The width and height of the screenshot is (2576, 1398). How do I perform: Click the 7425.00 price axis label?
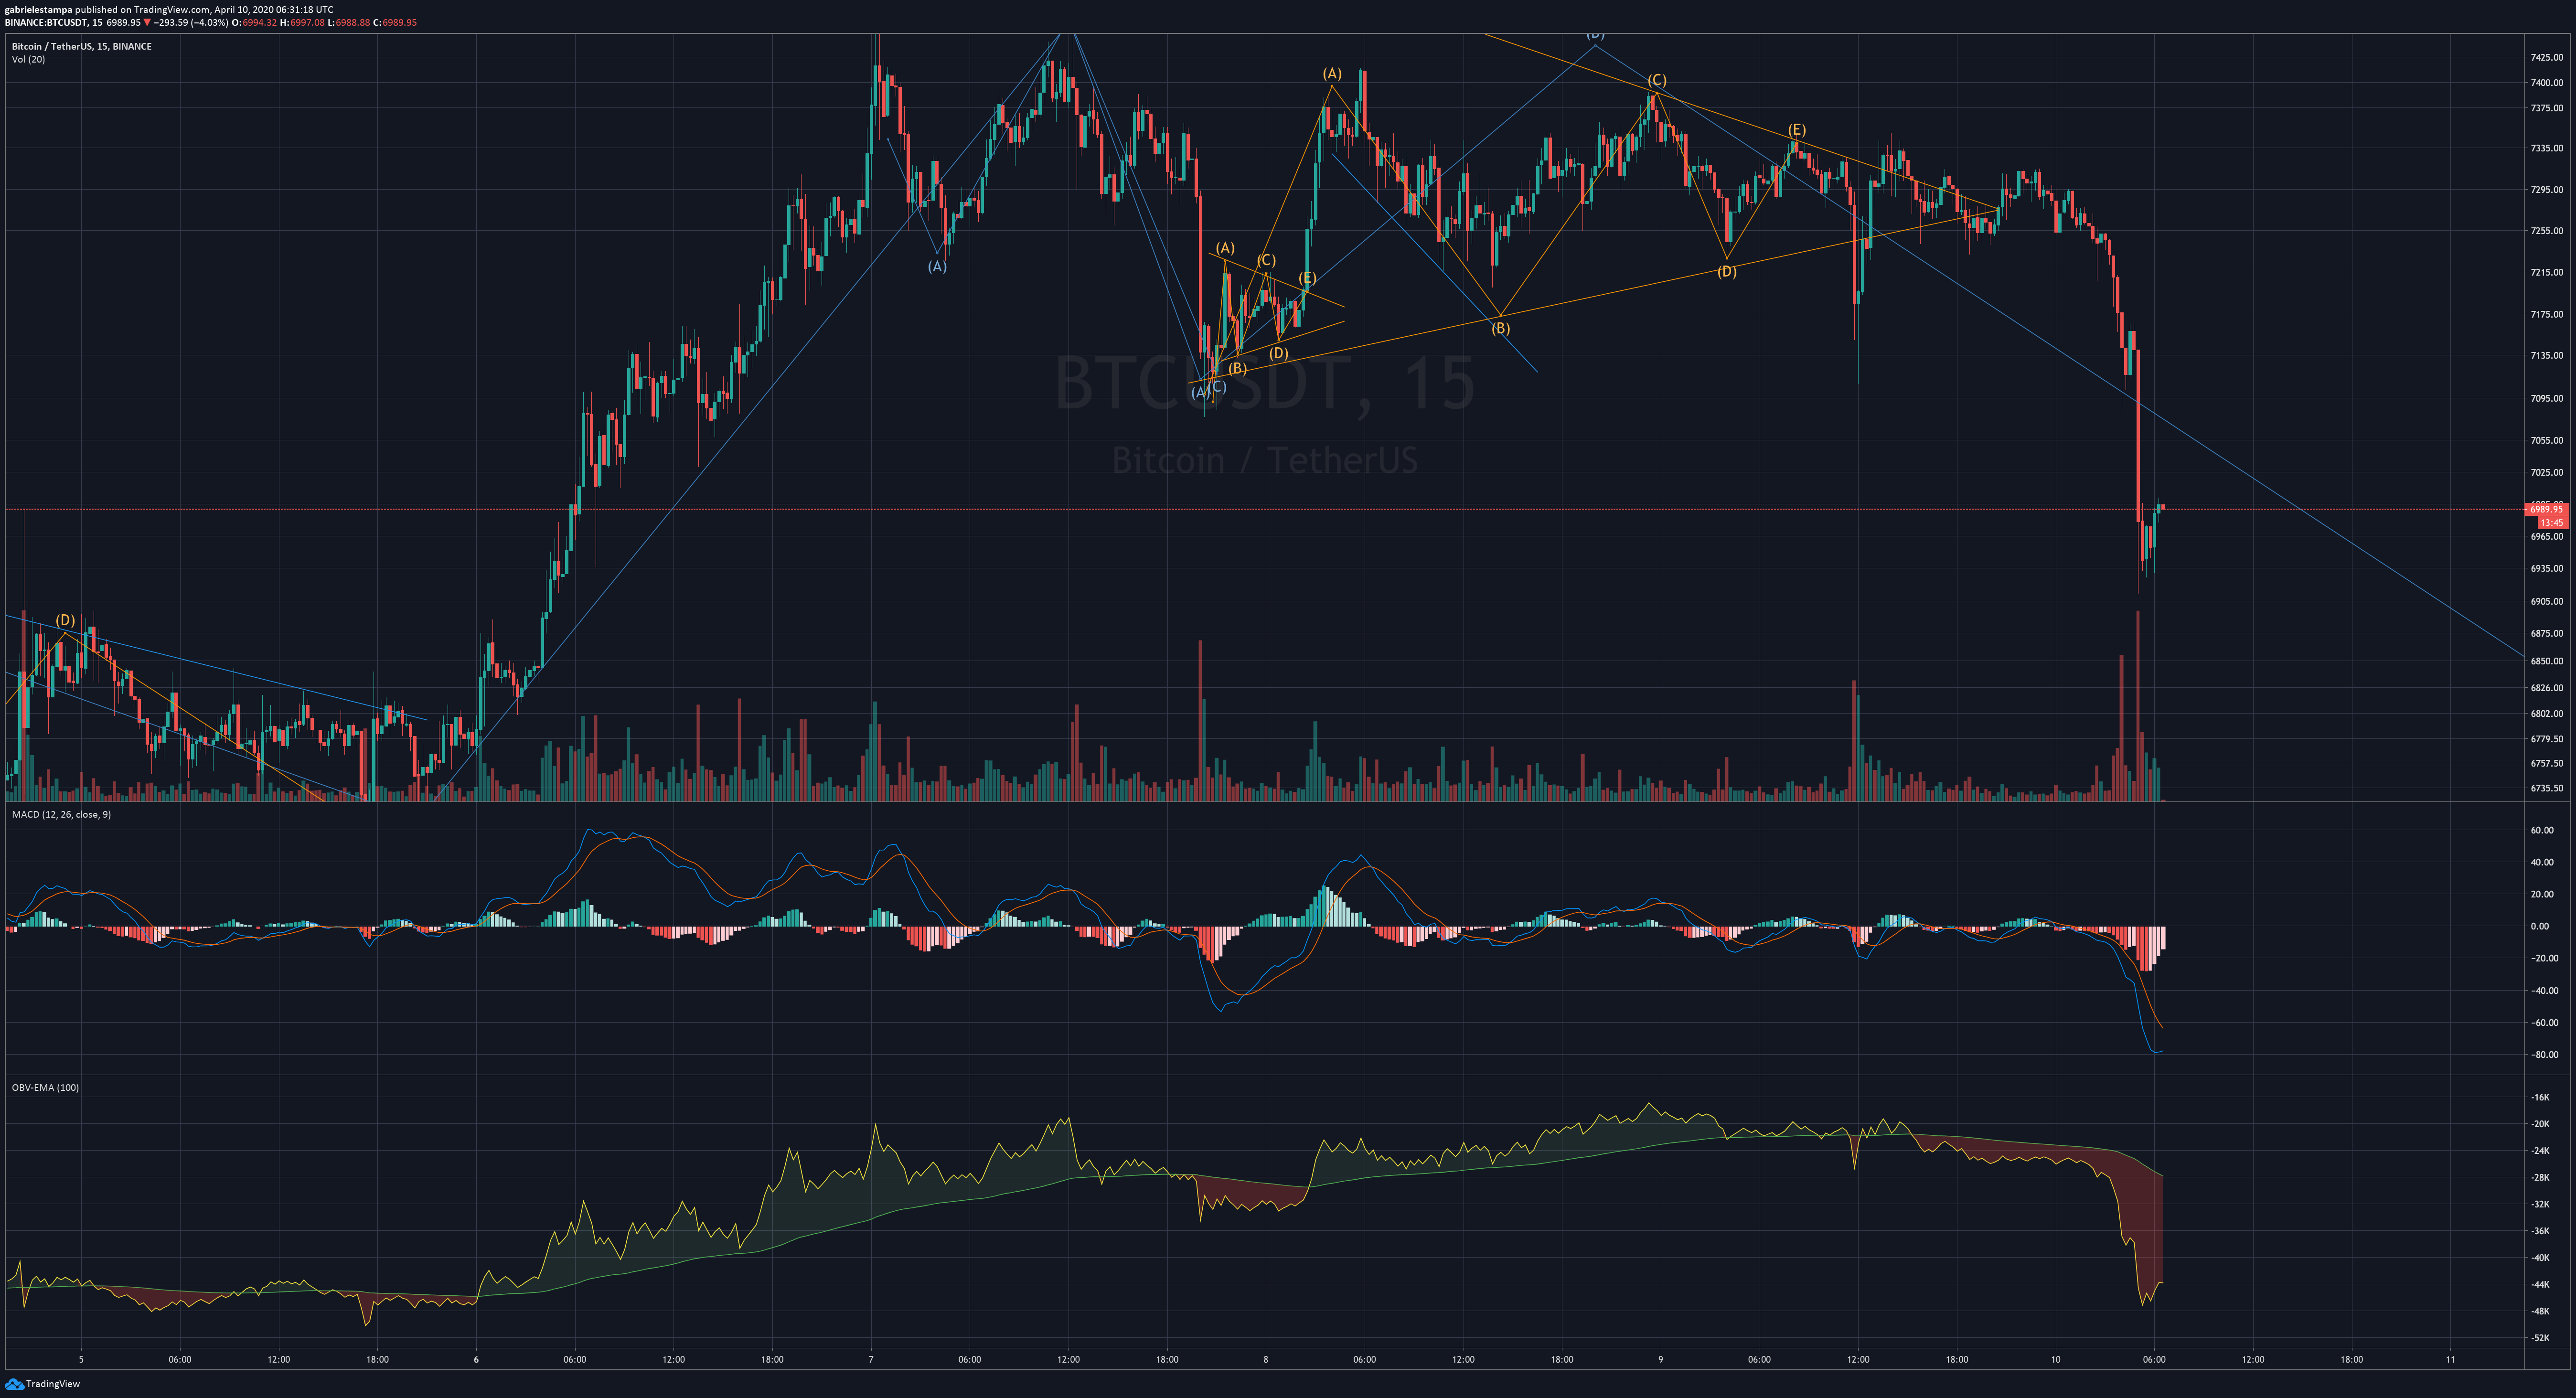[2547, 57]
